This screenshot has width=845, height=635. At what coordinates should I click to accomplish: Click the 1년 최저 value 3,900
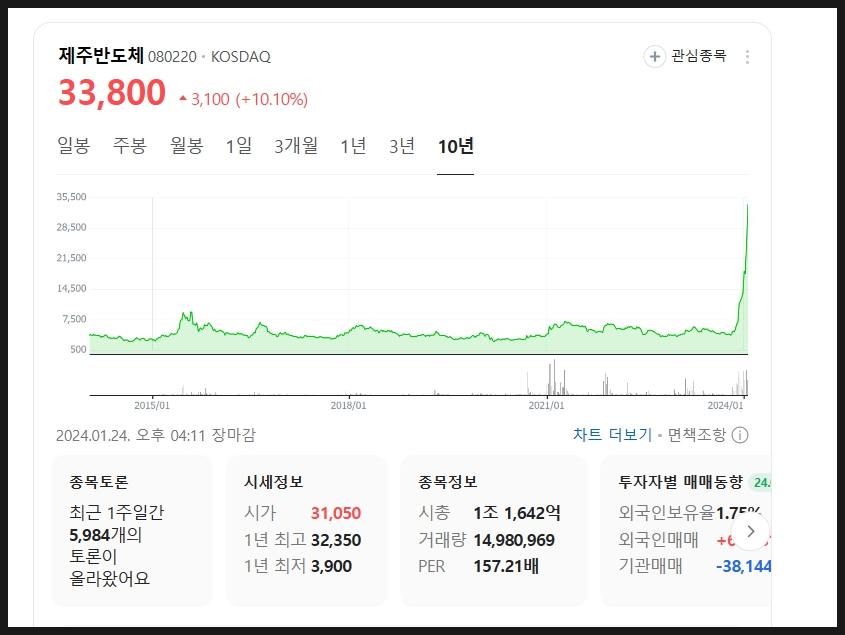[x=331, y=567]
